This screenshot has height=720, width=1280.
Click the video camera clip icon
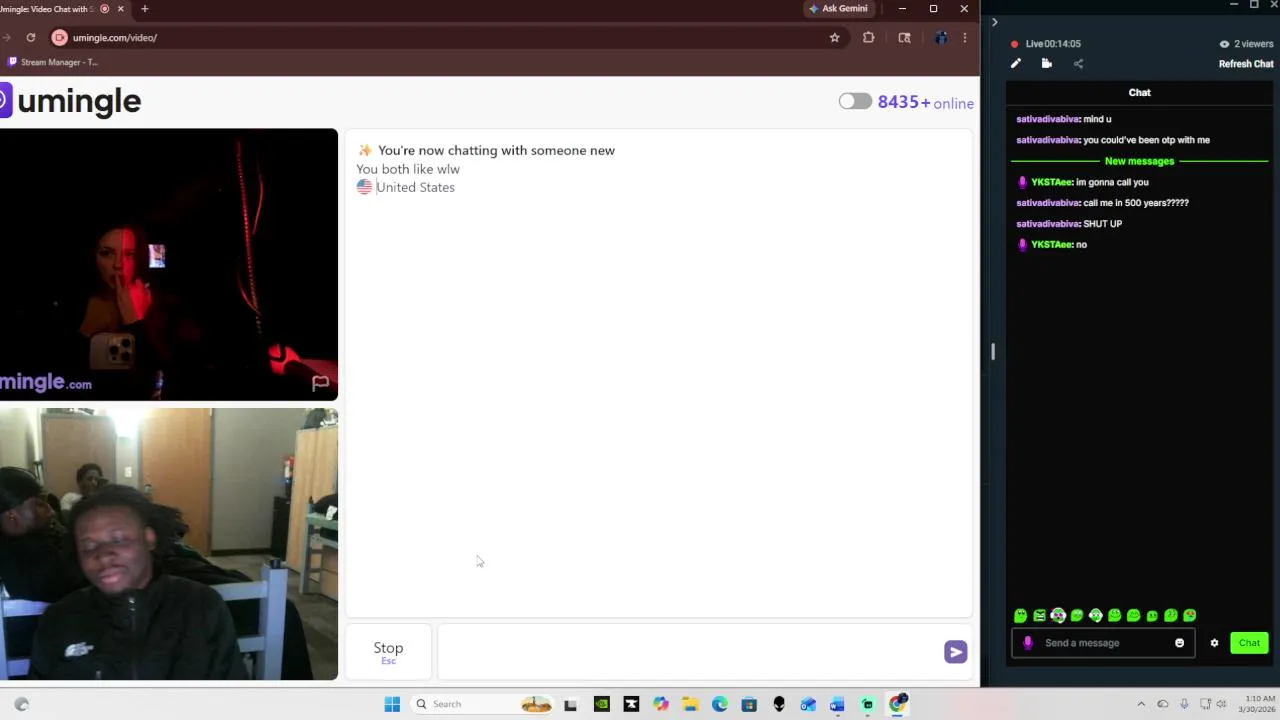coord(1046,63)
